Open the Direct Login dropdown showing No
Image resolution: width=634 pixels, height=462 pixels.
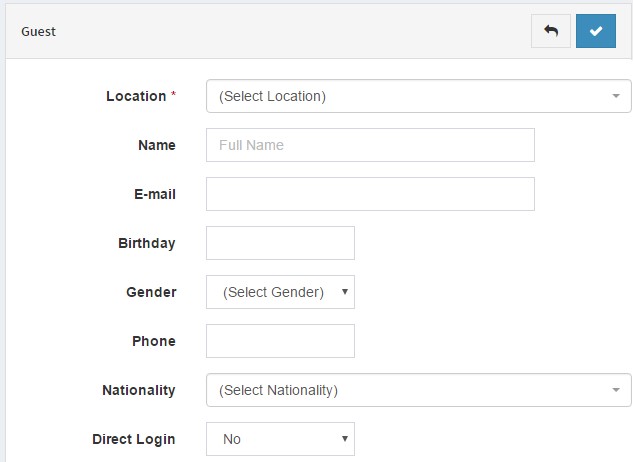pyautogui.click(x=280, y=439)
